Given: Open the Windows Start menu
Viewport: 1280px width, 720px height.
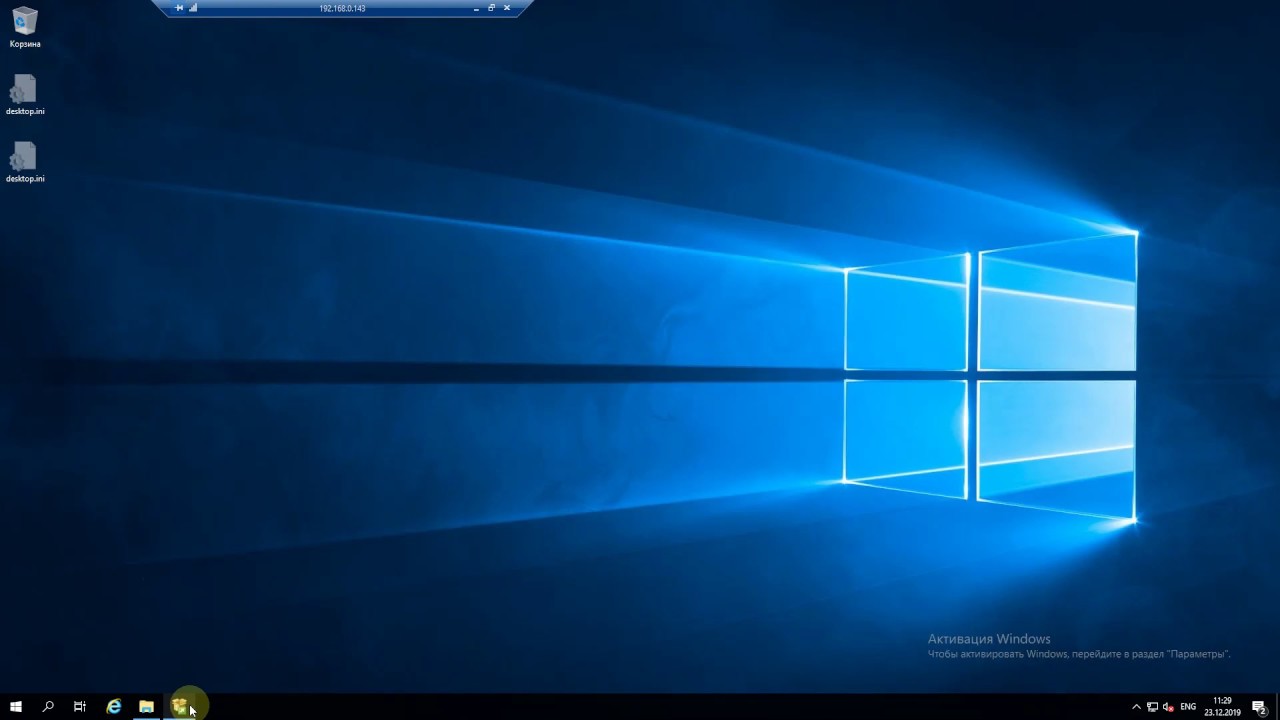Looking at the screenshot, I should coord(16,707).
